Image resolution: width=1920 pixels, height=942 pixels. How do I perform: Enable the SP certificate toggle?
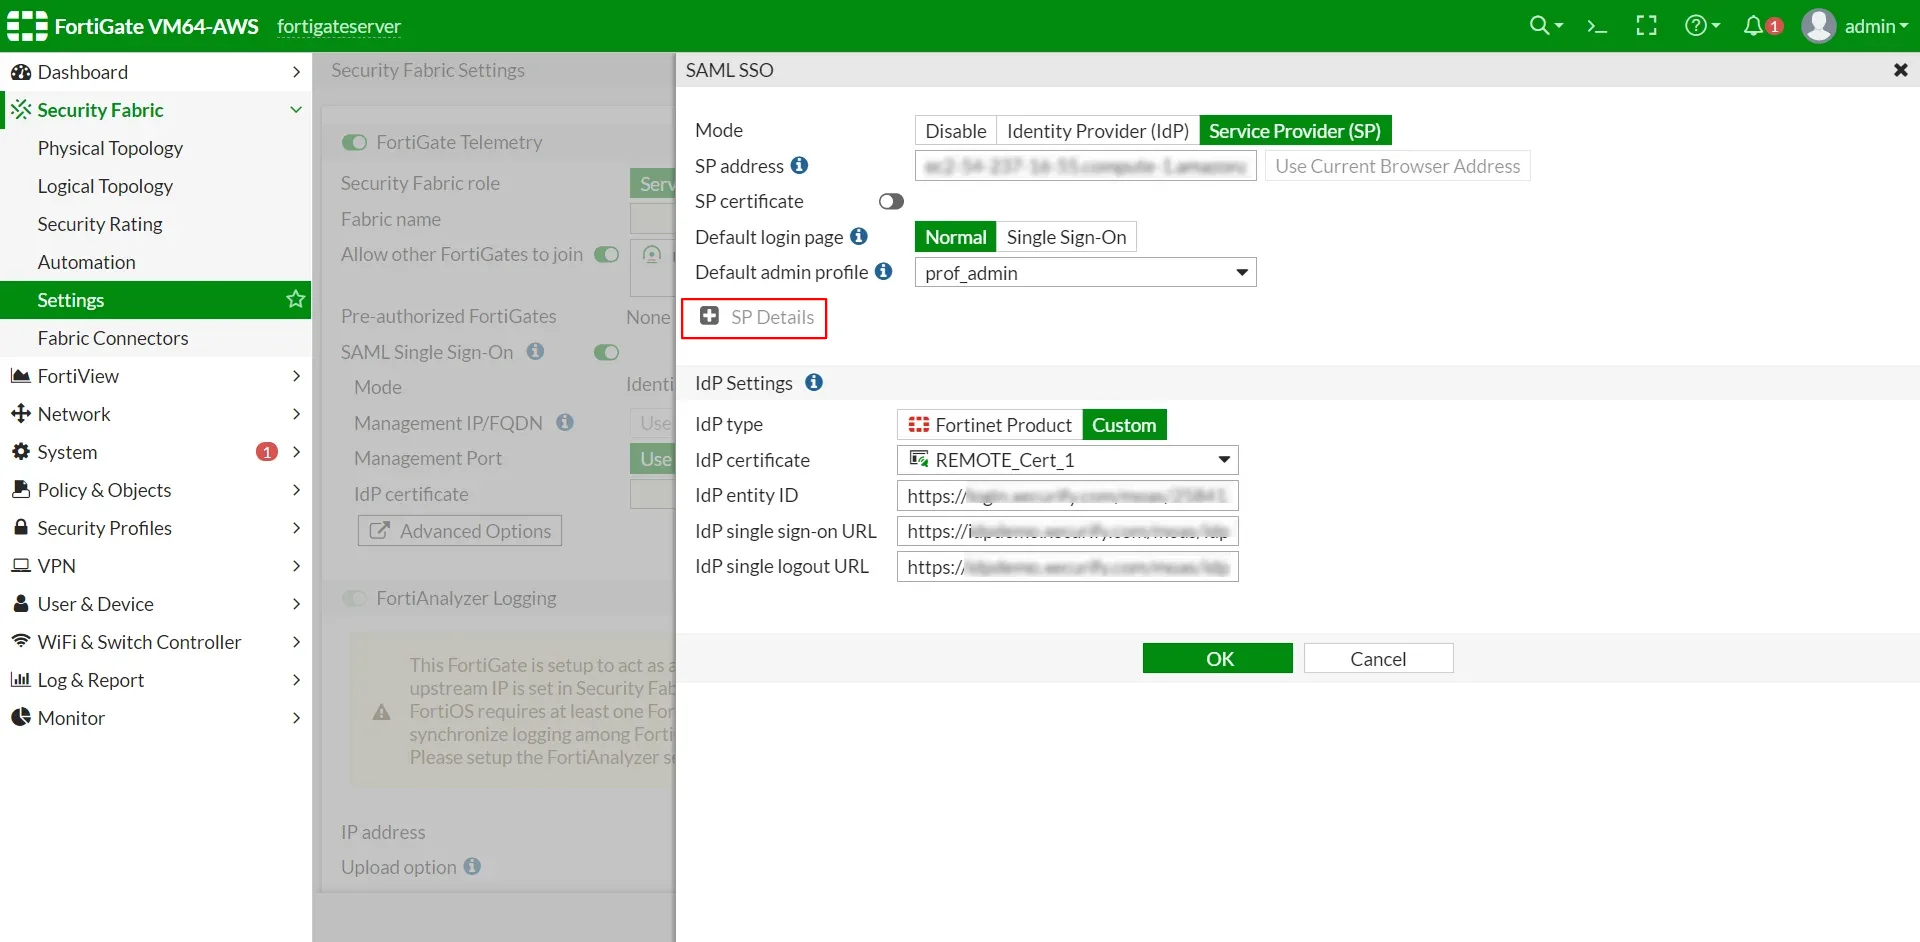point(891,201)
